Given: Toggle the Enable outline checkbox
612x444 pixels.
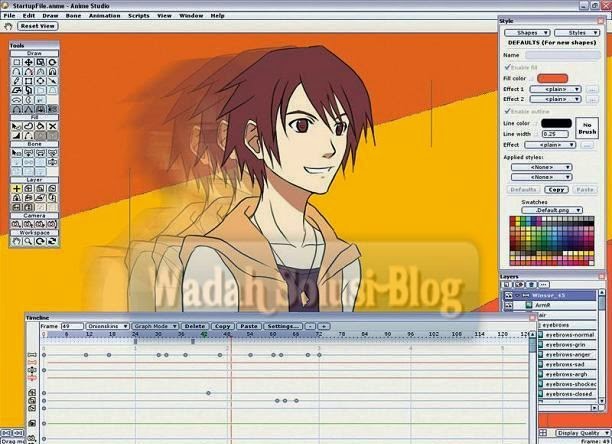Looking at the screenshot, I should click(508, 111).
